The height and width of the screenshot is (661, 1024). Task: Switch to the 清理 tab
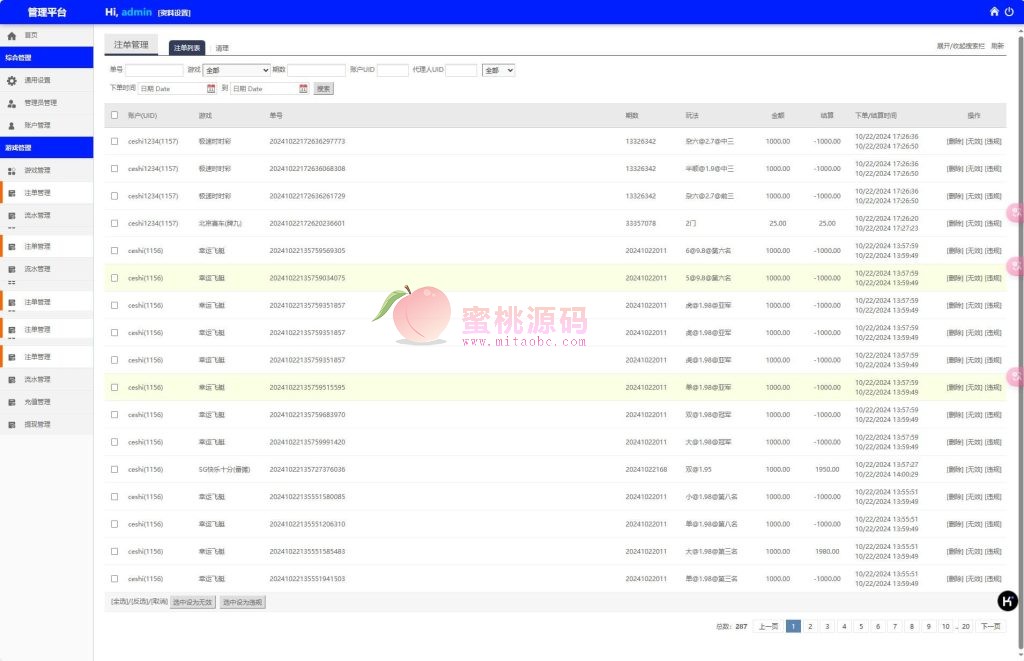click(222, 48)
